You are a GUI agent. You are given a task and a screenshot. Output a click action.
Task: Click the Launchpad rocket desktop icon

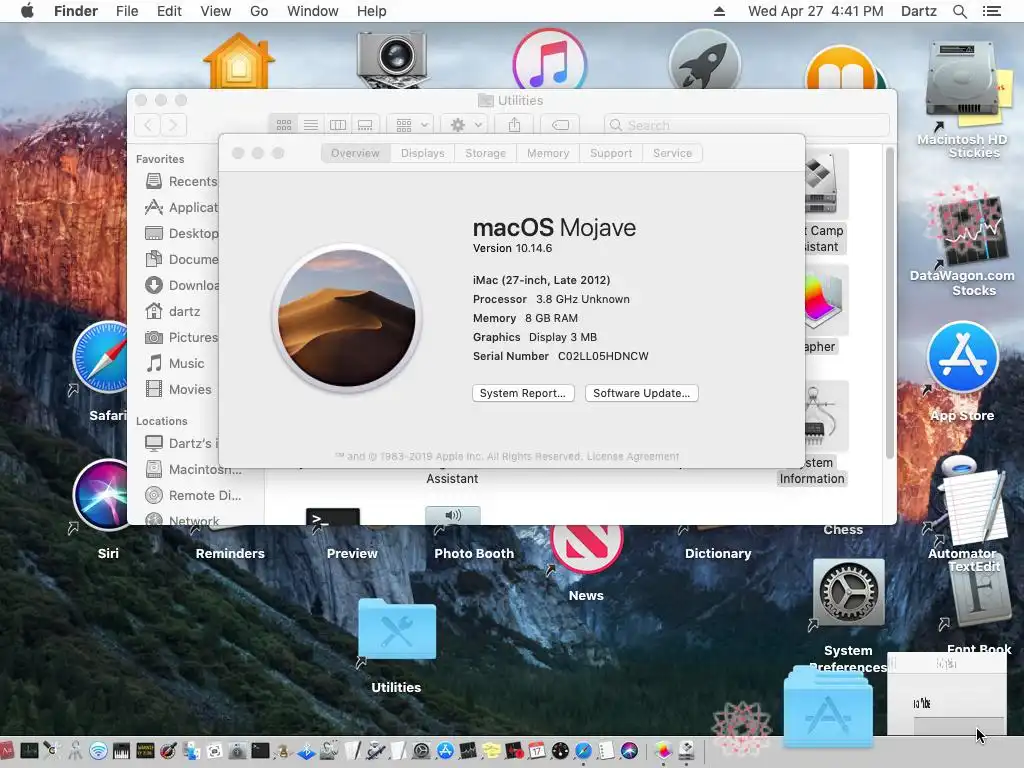pyautogui.click(x=704, y=60)
